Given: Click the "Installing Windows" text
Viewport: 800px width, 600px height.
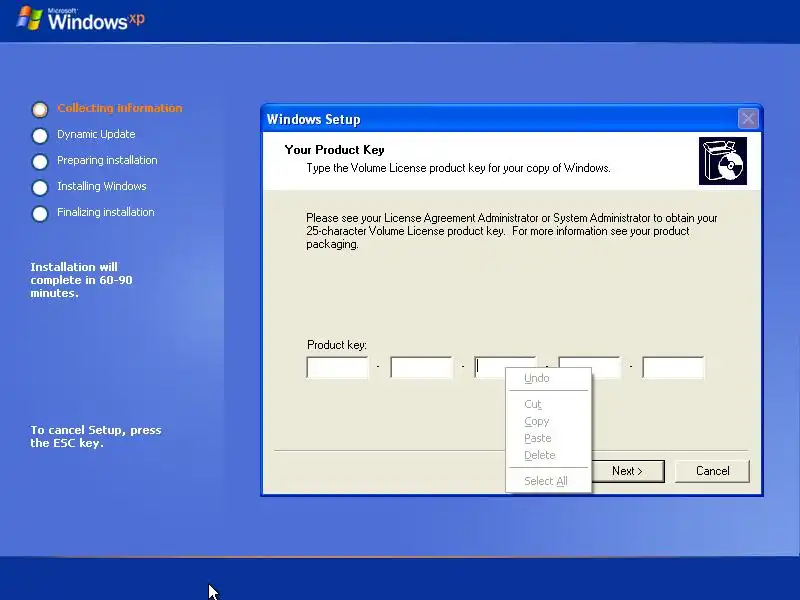Looking at the screenshot, I should click(102, 186).
